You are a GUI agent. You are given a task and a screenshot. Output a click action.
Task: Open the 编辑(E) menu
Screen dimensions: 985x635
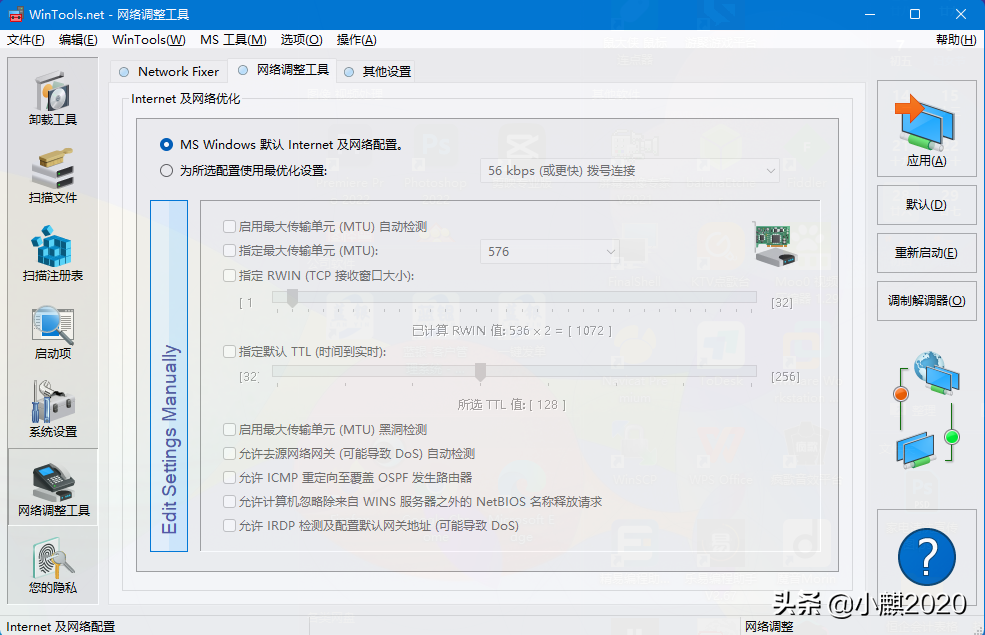point(79,40)
